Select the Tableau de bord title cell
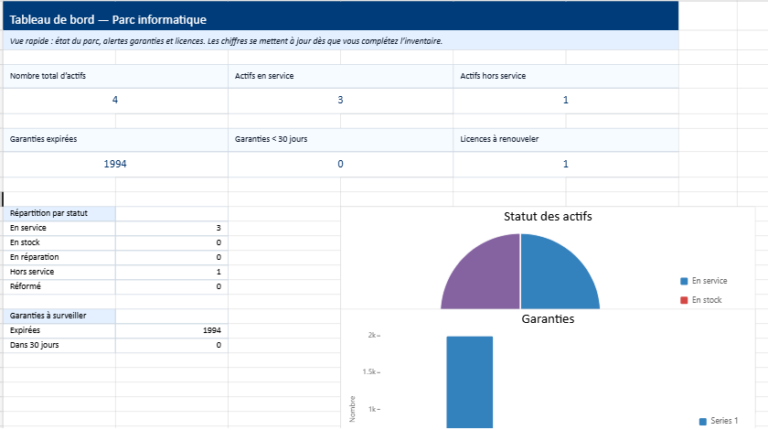The image size is (768, 430). (x=341, y=20)
